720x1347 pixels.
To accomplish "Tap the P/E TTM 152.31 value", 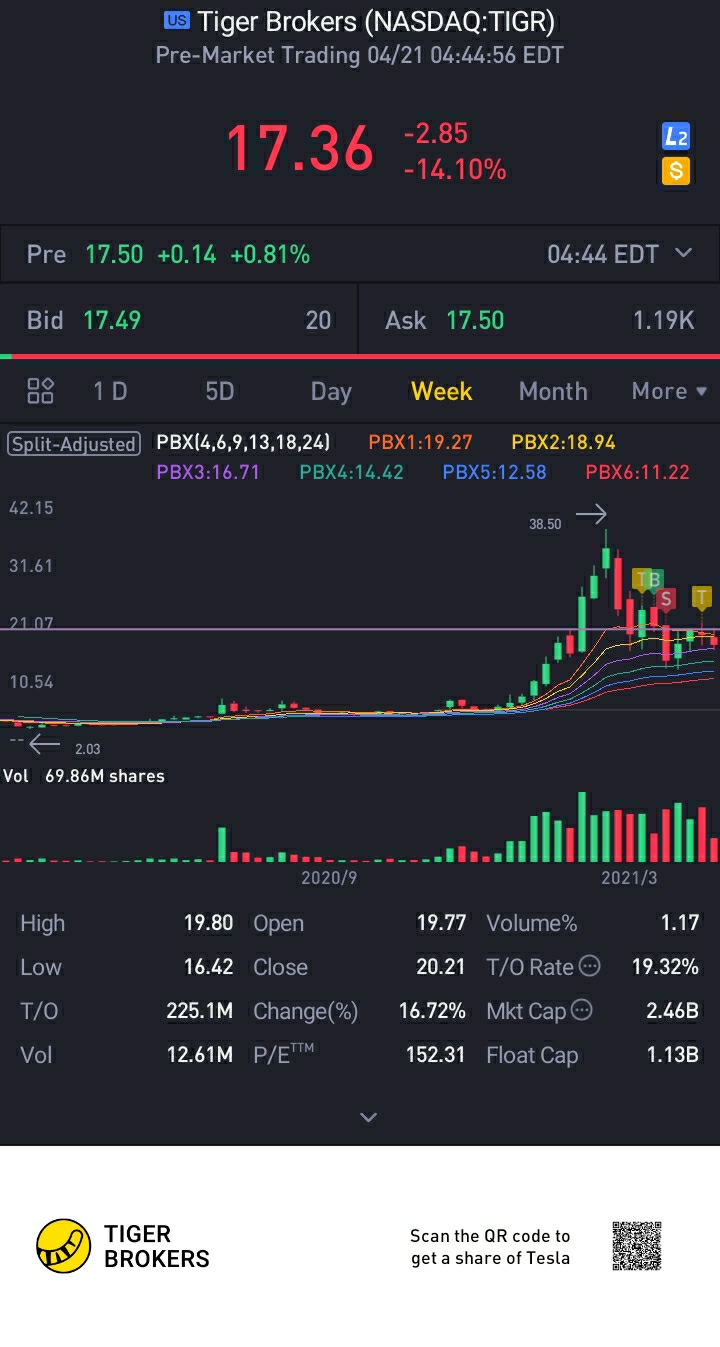I will [x=435, y=1055].
